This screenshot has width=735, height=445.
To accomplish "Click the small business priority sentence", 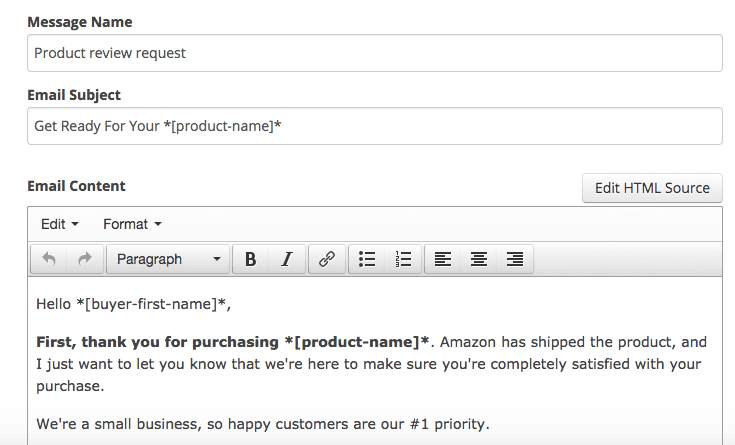I will point(262,424).
